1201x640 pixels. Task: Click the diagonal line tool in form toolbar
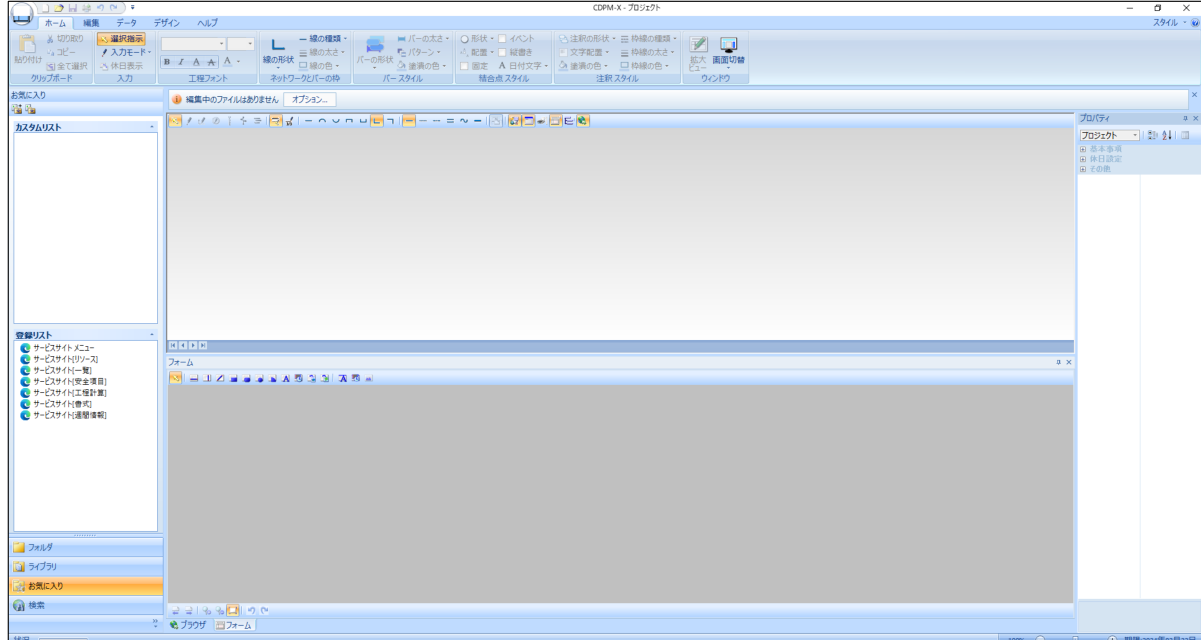click(x=220, y=377)
